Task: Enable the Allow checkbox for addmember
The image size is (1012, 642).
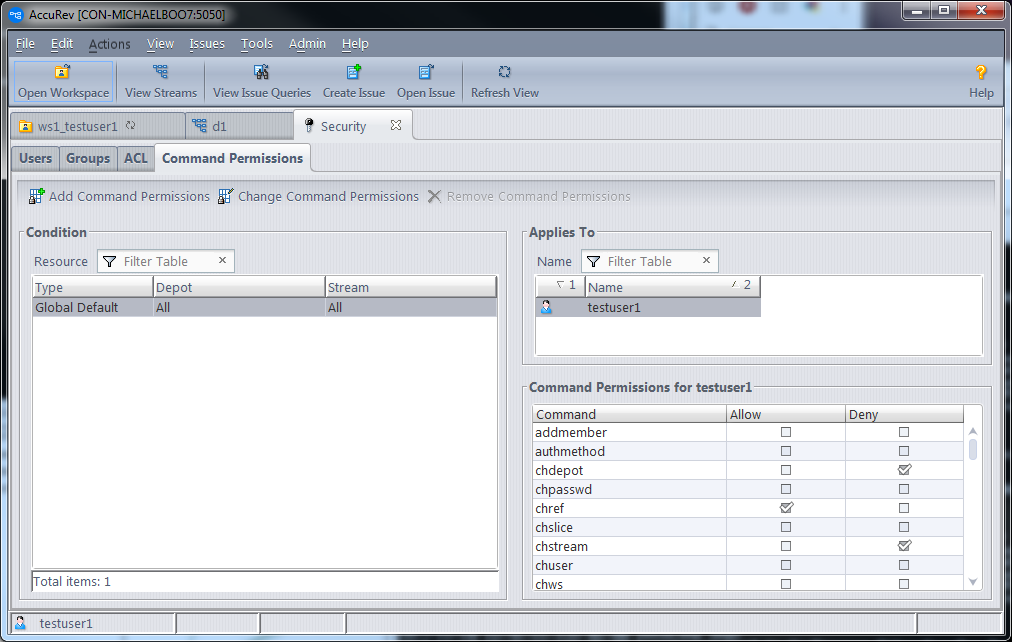Action: pyautogui.click(x=786, y=432)
